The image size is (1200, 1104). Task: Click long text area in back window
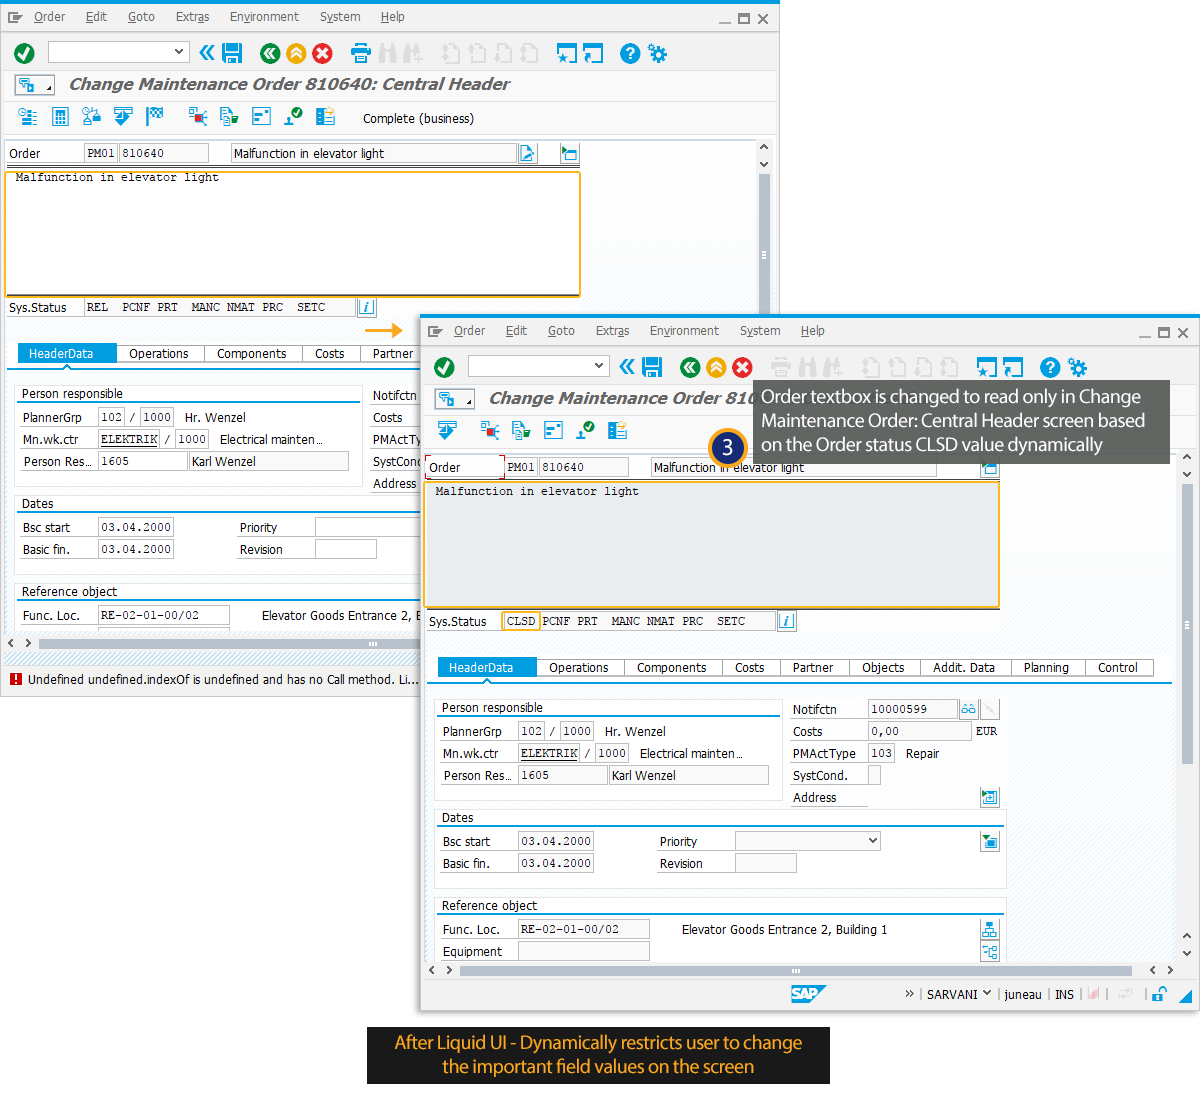coord(293,234)
